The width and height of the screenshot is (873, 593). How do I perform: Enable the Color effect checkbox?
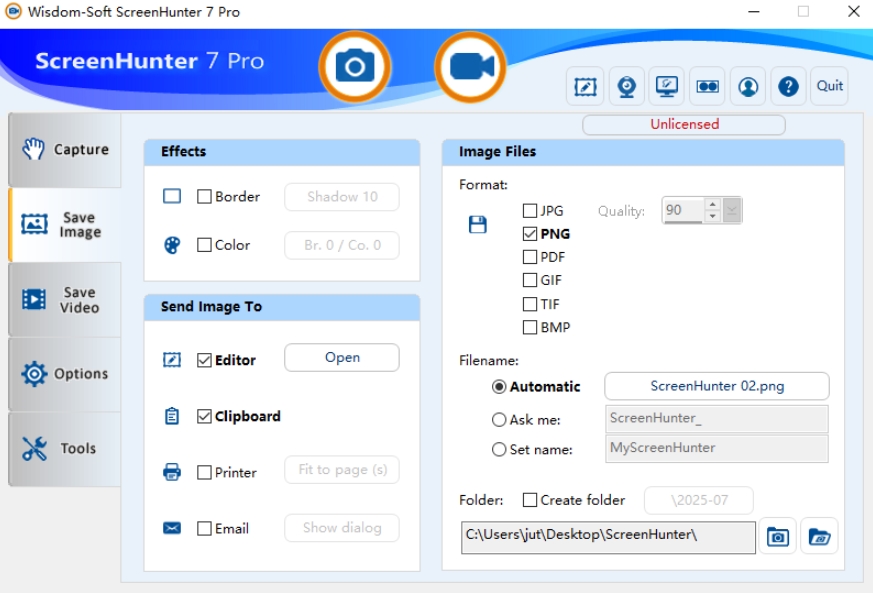tap(204, 245)
